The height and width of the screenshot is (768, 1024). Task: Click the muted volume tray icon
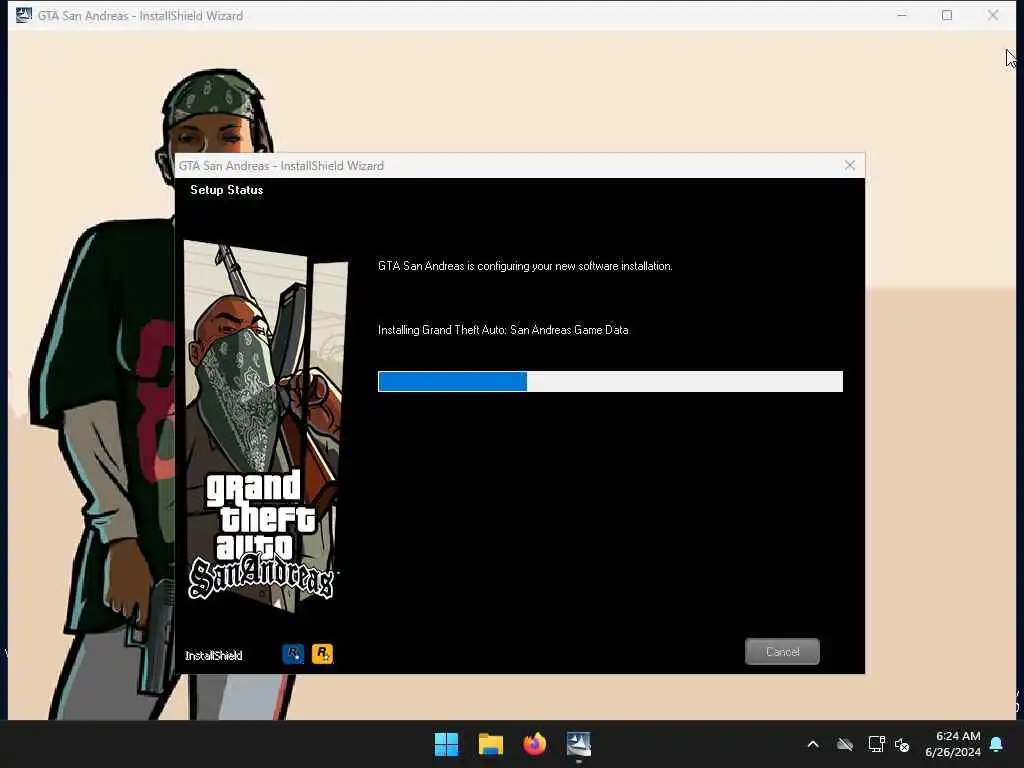pyautogui.click(x=902, y=744)
